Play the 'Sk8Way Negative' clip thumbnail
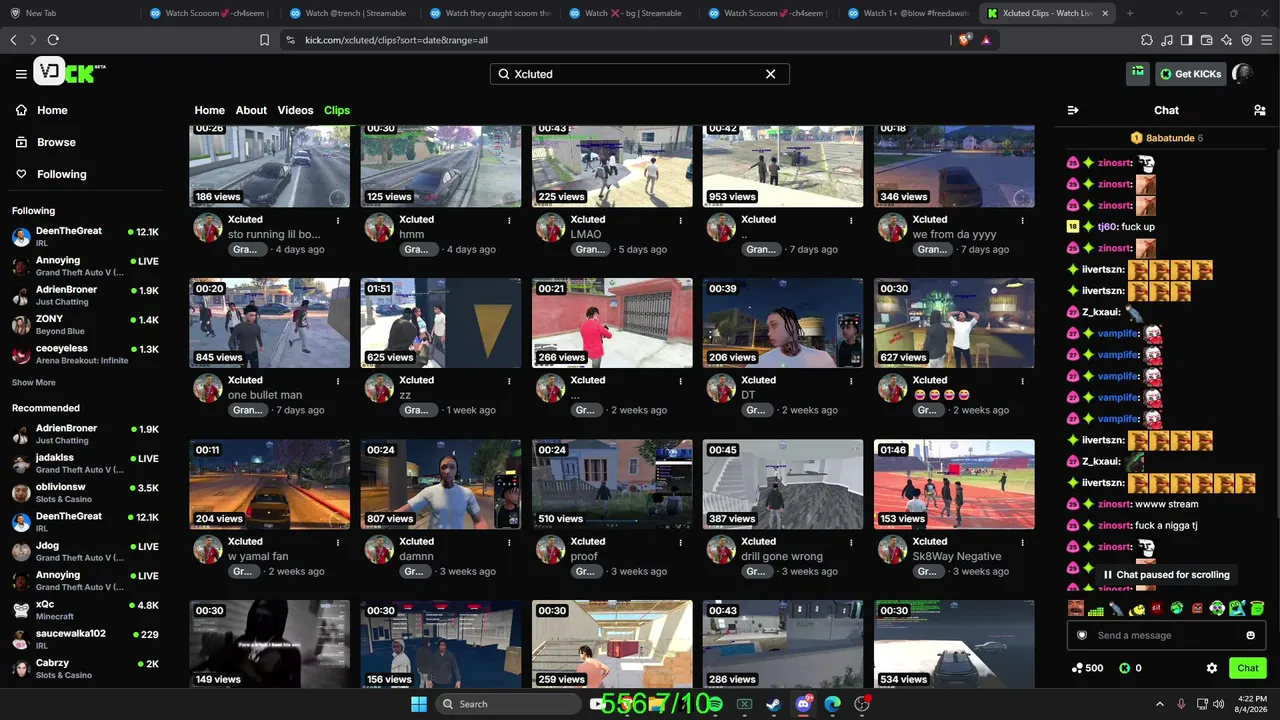This screenshot has height=720, width=1280. point(954,484)
